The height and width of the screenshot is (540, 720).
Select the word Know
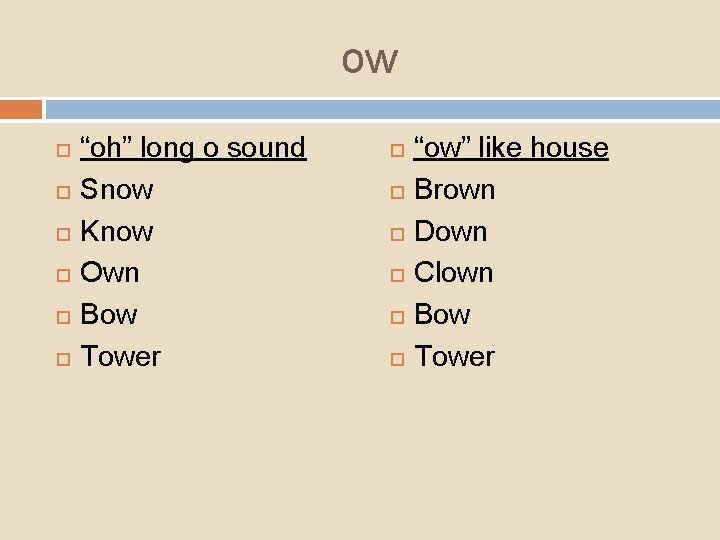pos(117,231)
